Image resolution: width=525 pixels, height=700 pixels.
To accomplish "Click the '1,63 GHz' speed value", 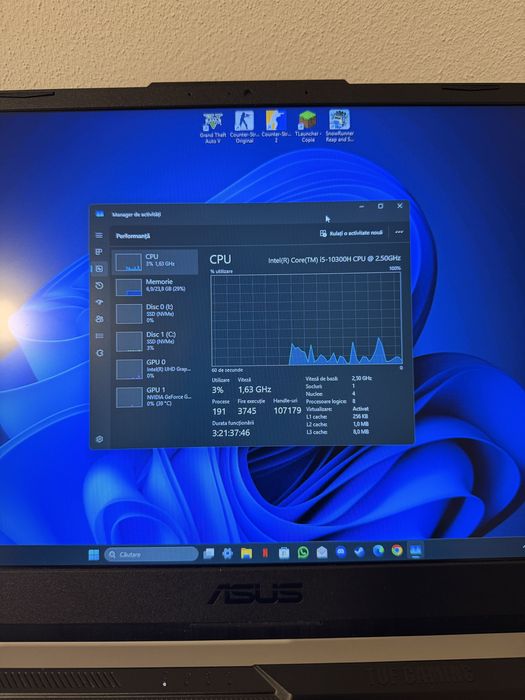I will [x=254, y=389].
